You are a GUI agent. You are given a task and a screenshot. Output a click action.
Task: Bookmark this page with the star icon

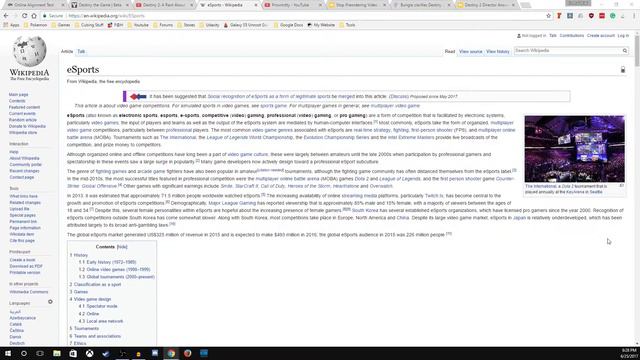coord(549,16)
